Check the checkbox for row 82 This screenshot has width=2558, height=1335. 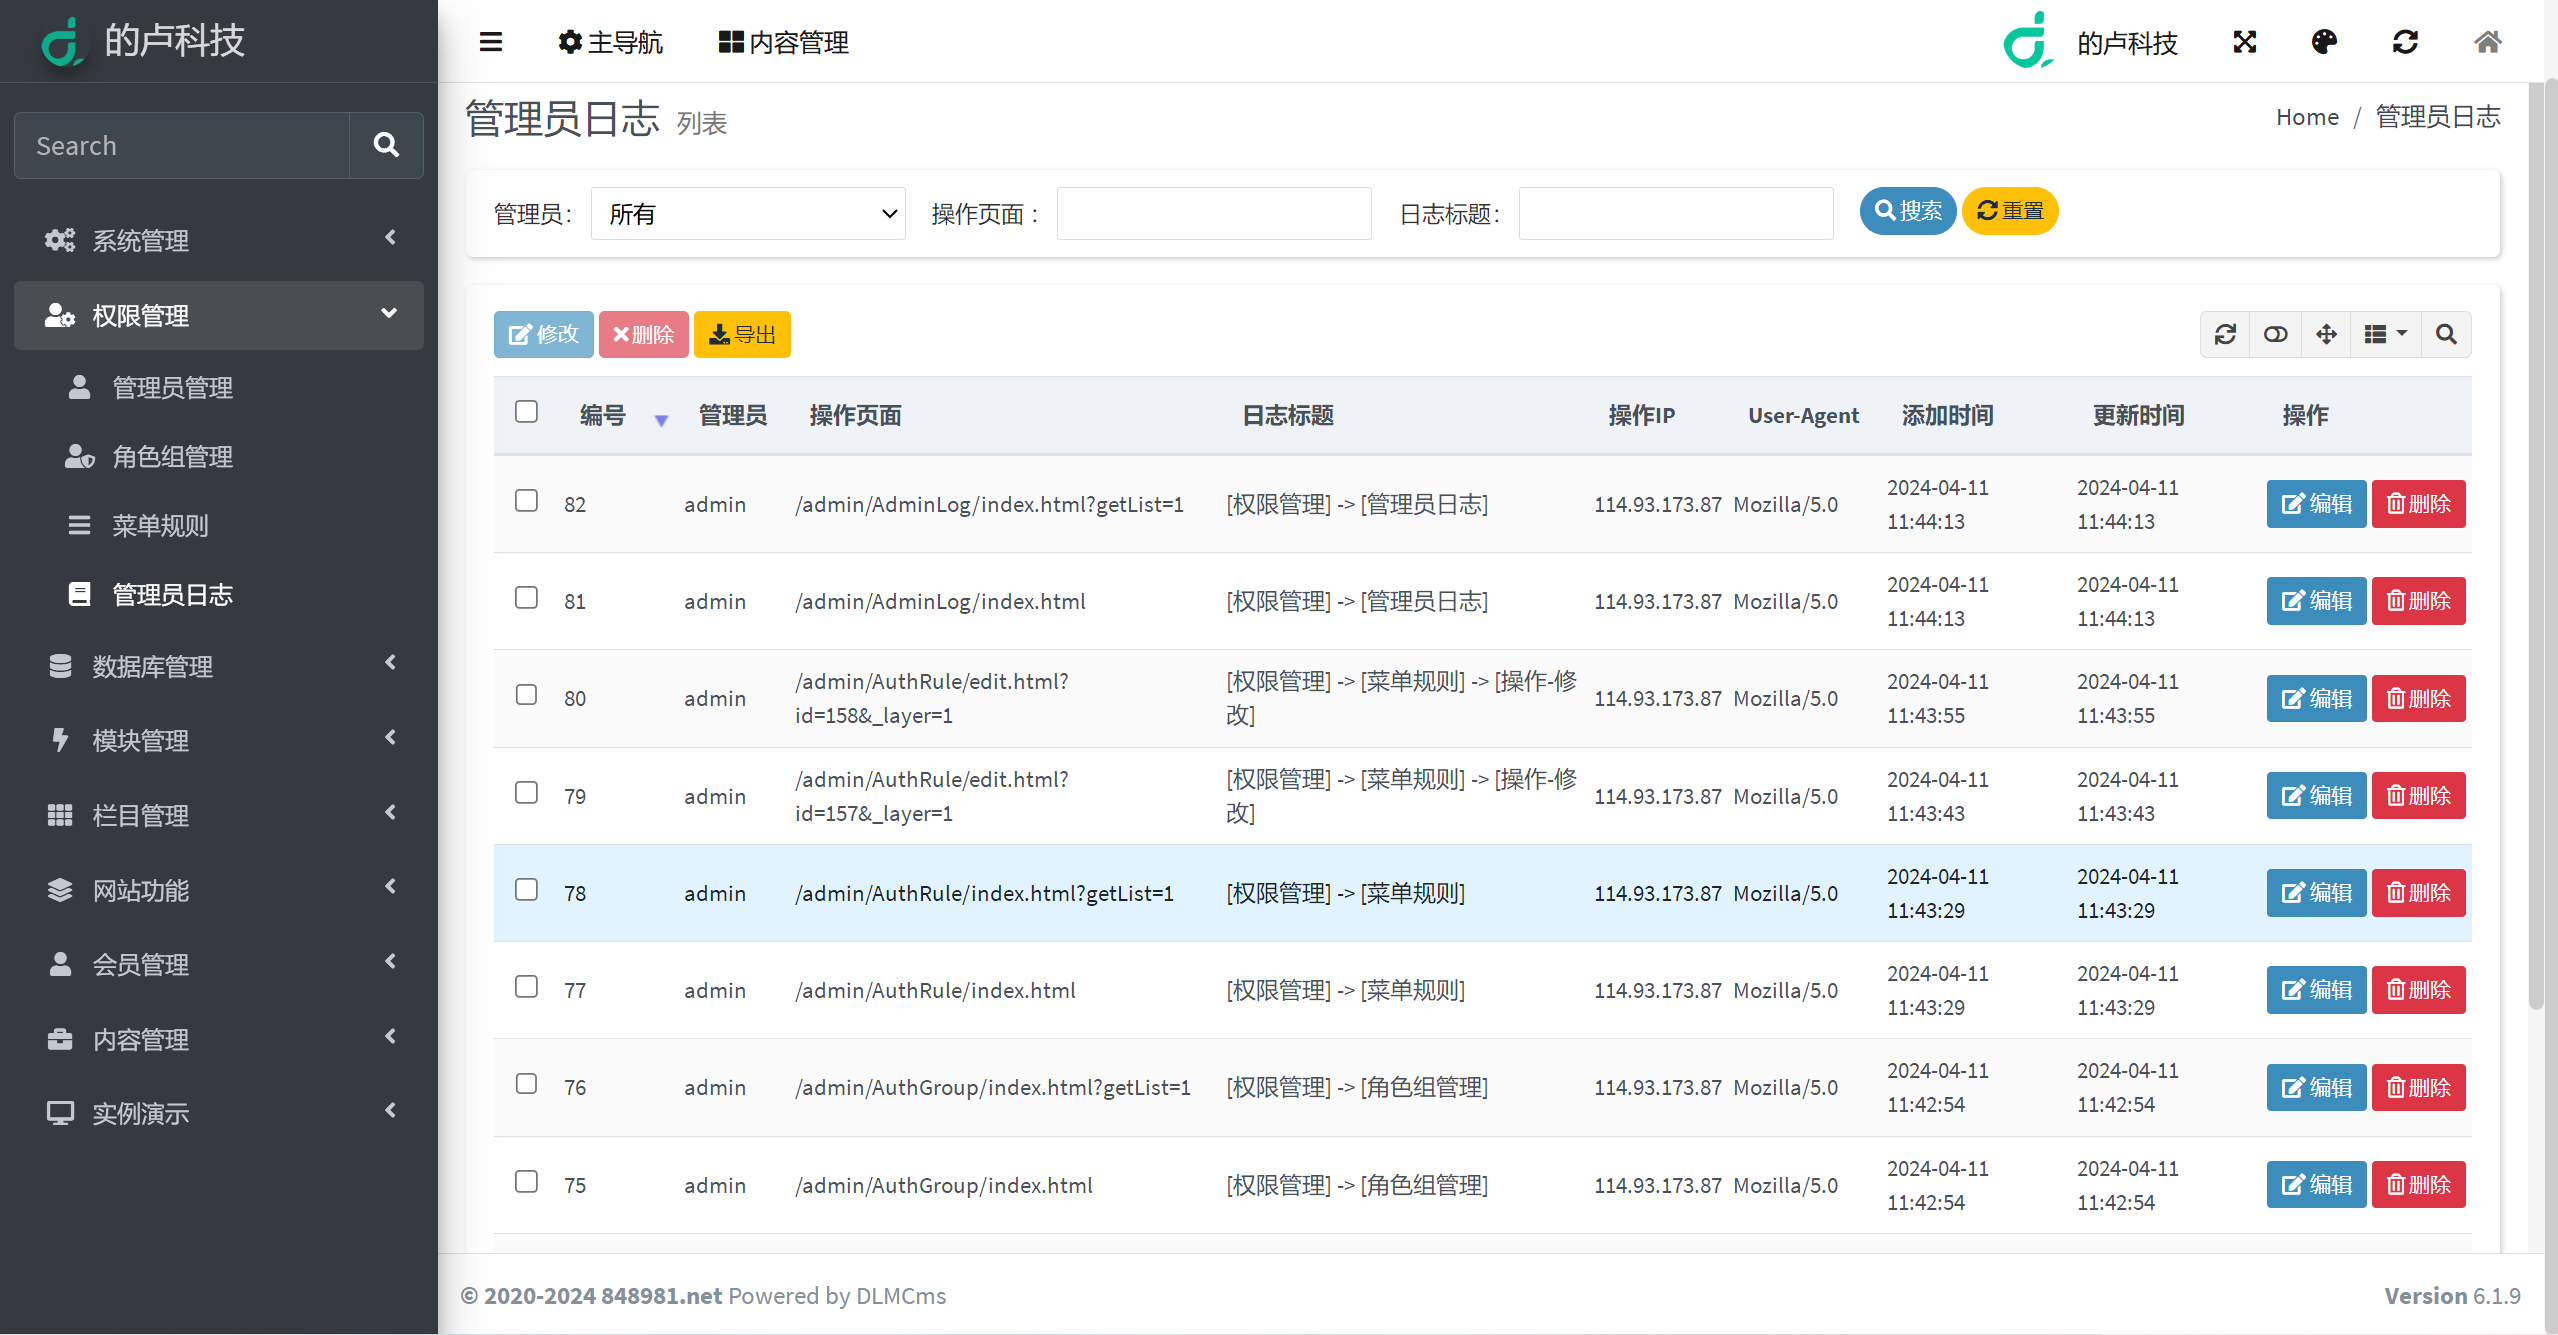[526, 500]
